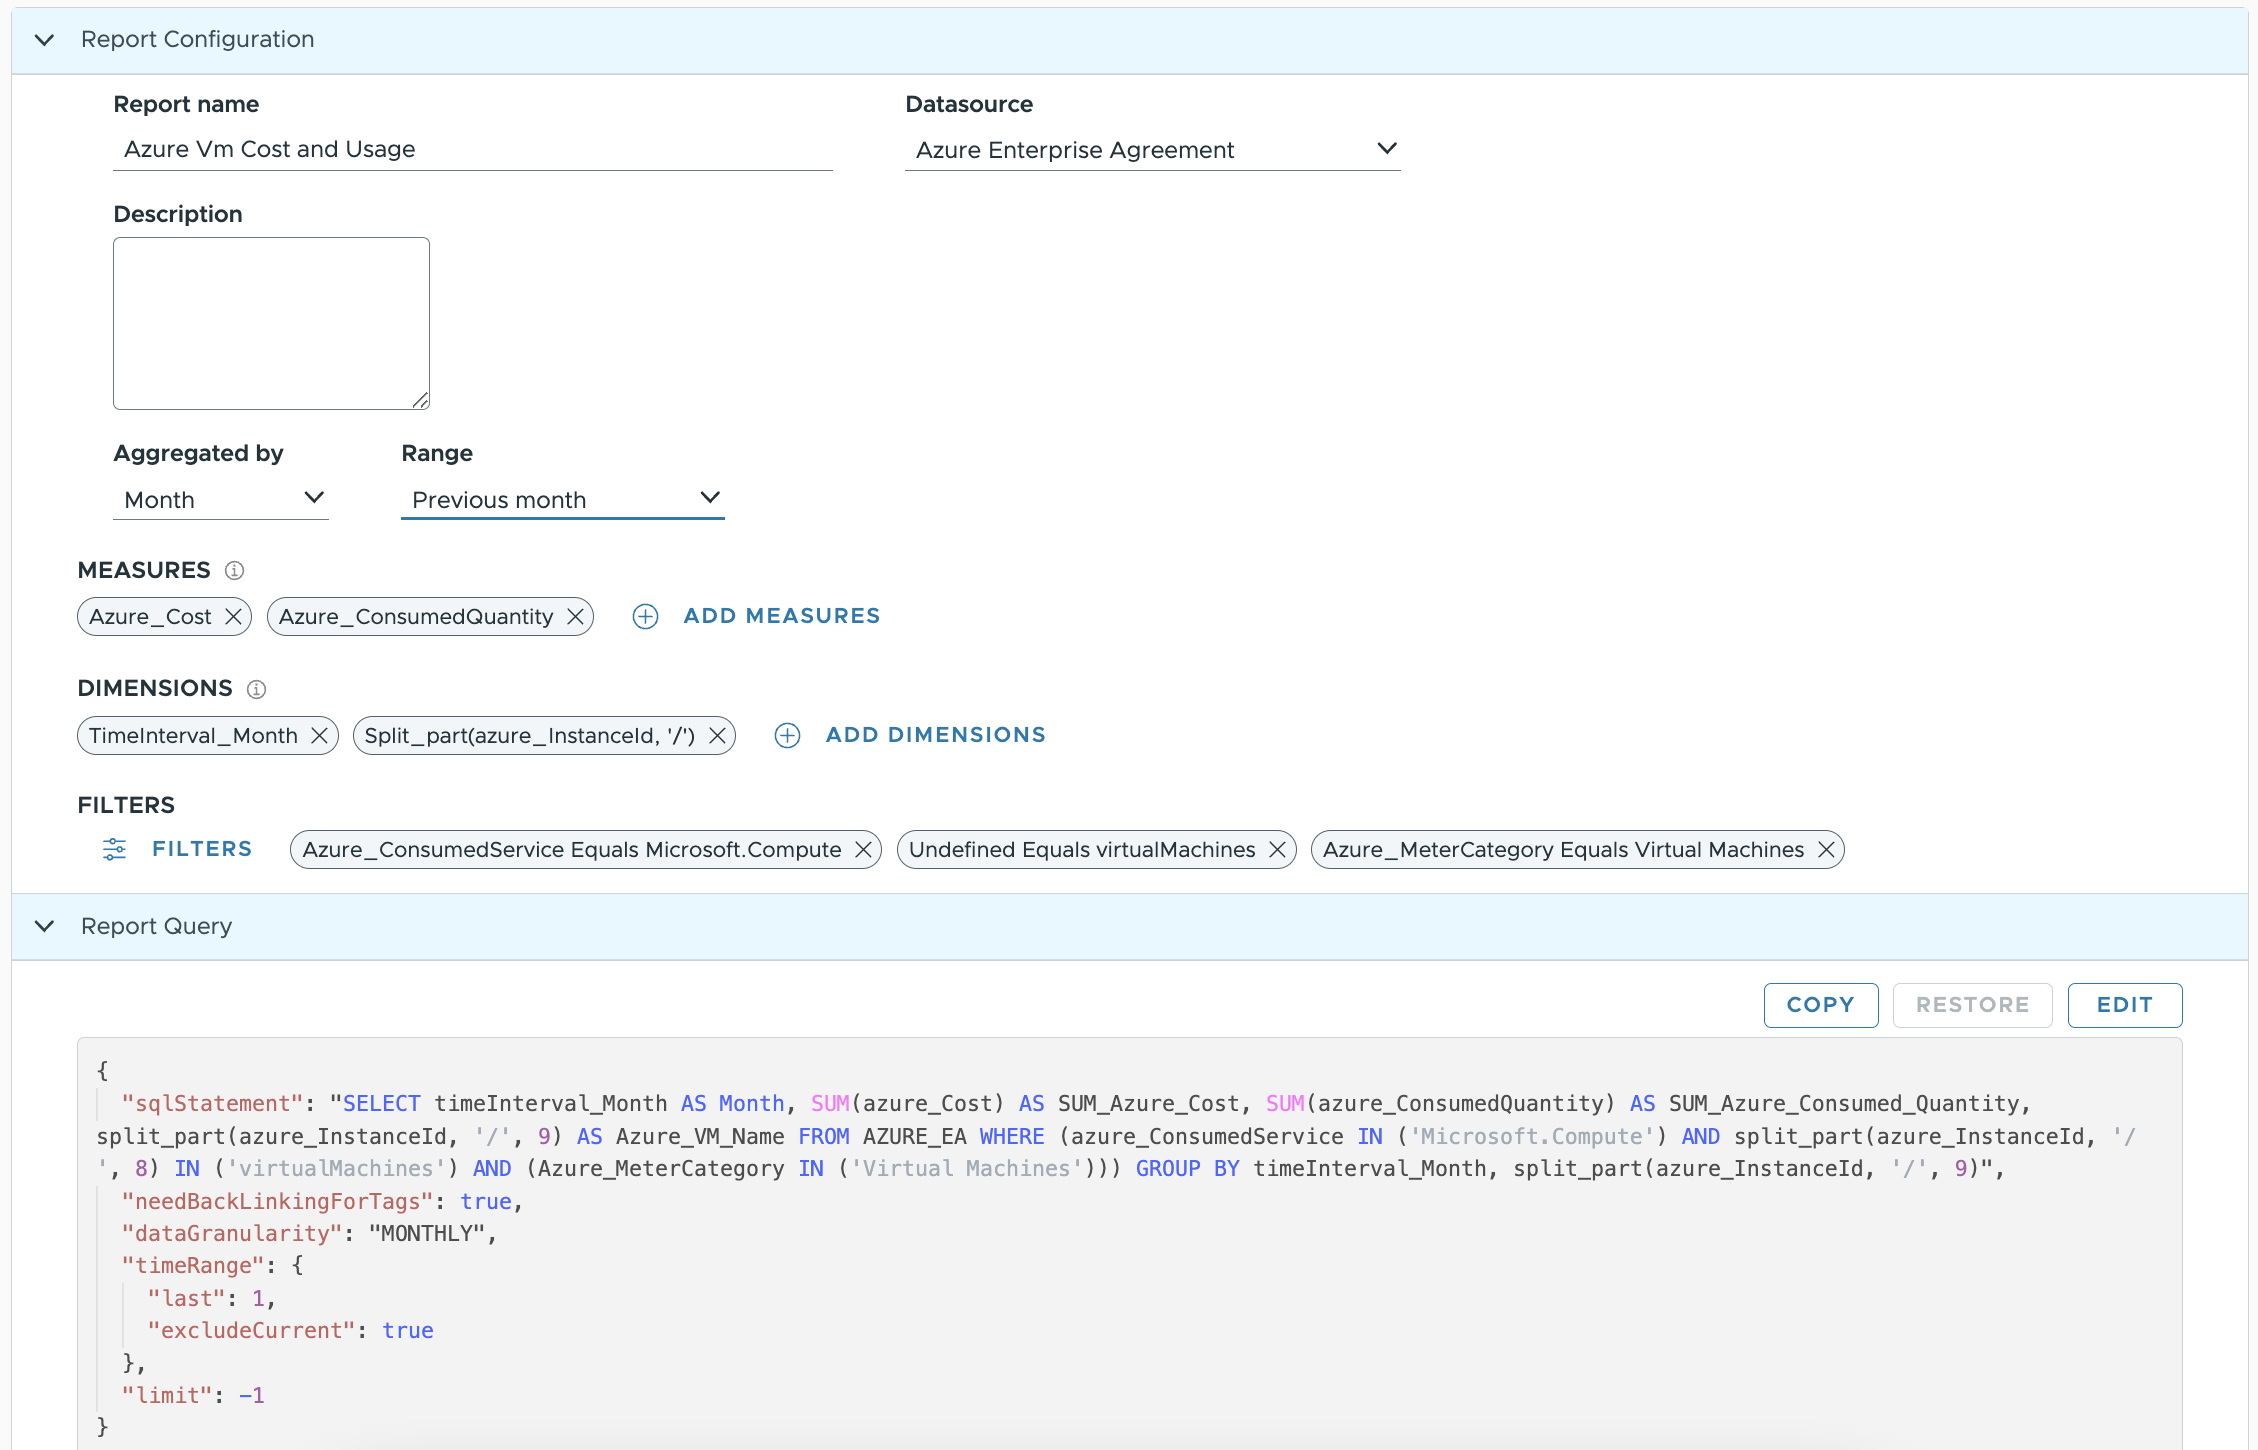The height and width of the screenshot is (1450, 2258).
Task: Click the "needBackLinkingForTags" key in query
Action: [277, 1202]
